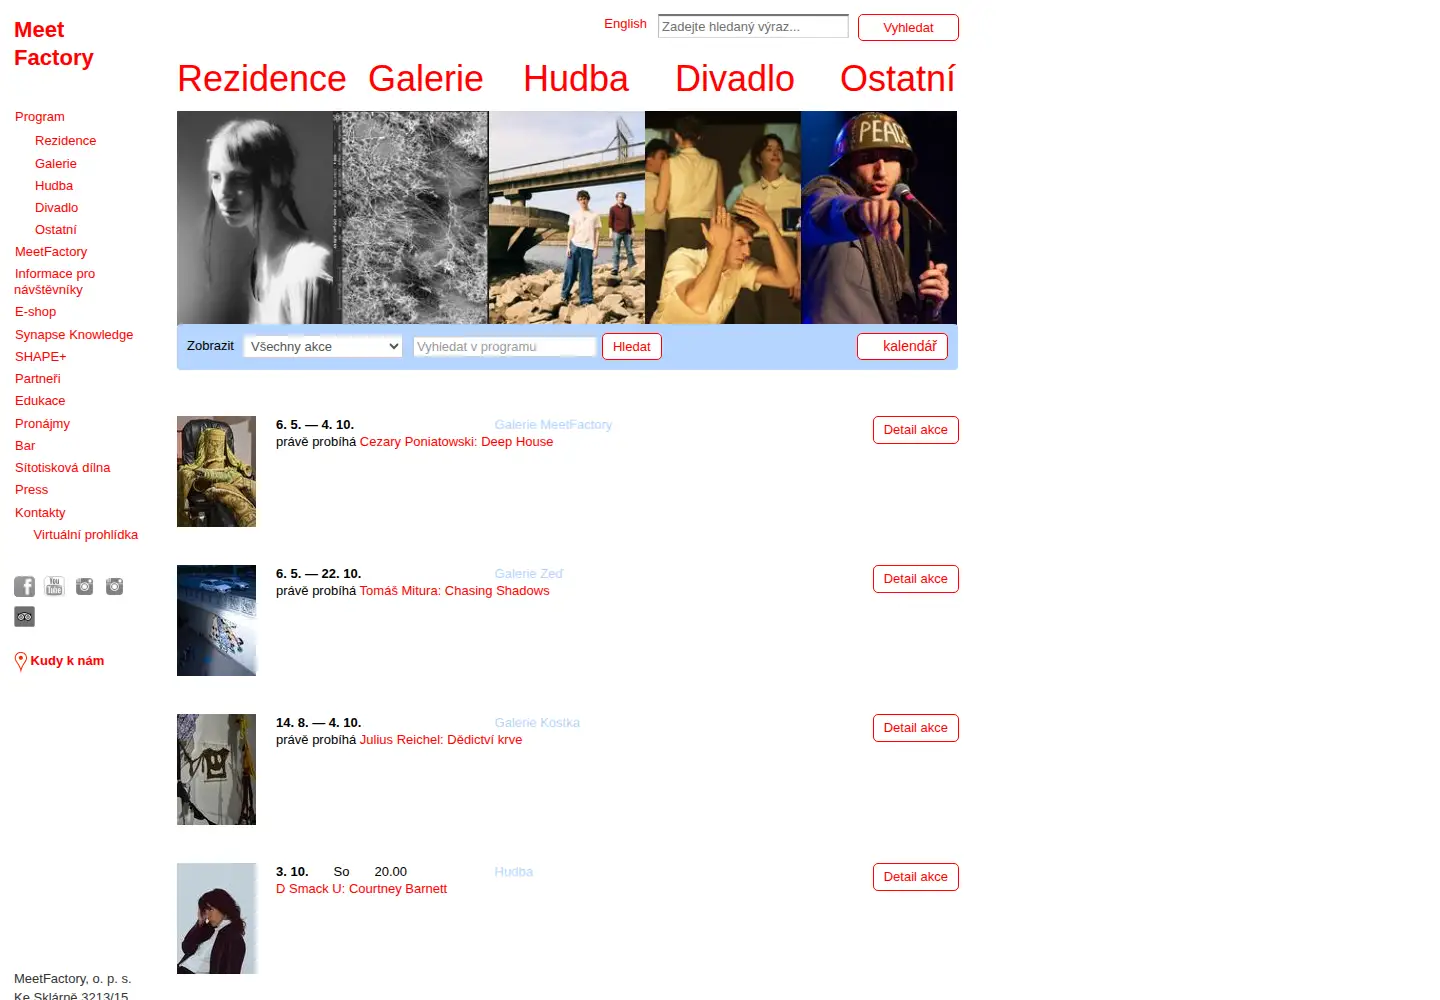Open the Divadlo top tab
This screenshot has width=1440, height=1000.
735,79
